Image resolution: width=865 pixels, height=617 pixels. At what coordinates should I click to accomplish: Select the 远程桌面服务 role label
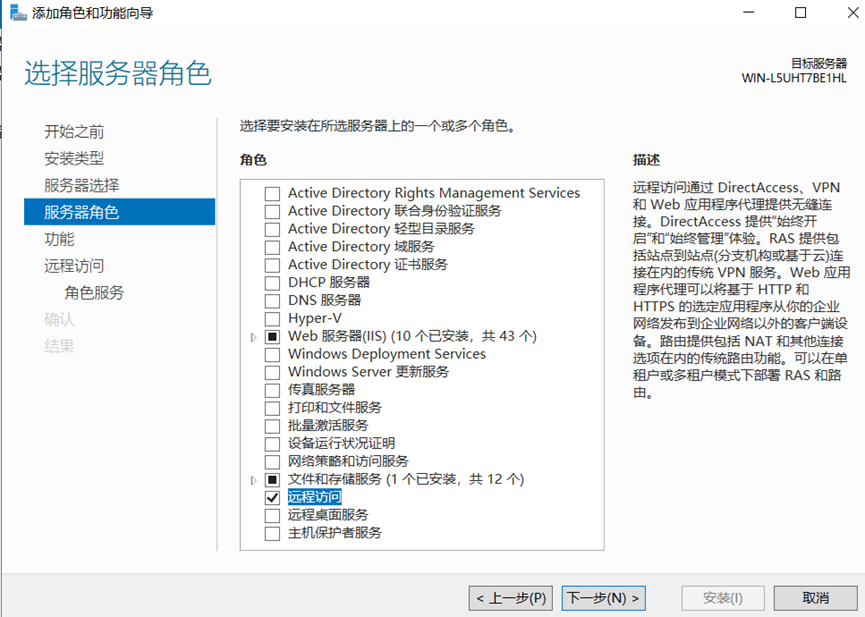coord(328,515)
